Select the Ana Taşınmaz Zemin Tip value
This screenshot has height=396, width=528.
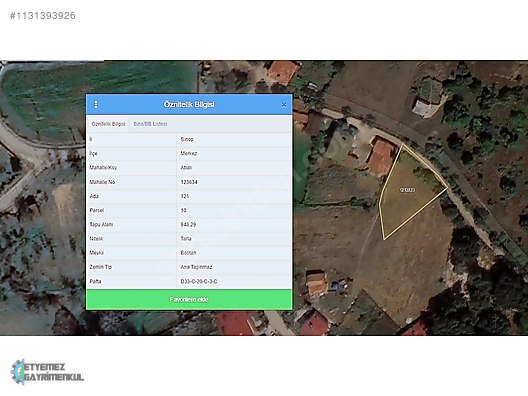tap(196, 267)
